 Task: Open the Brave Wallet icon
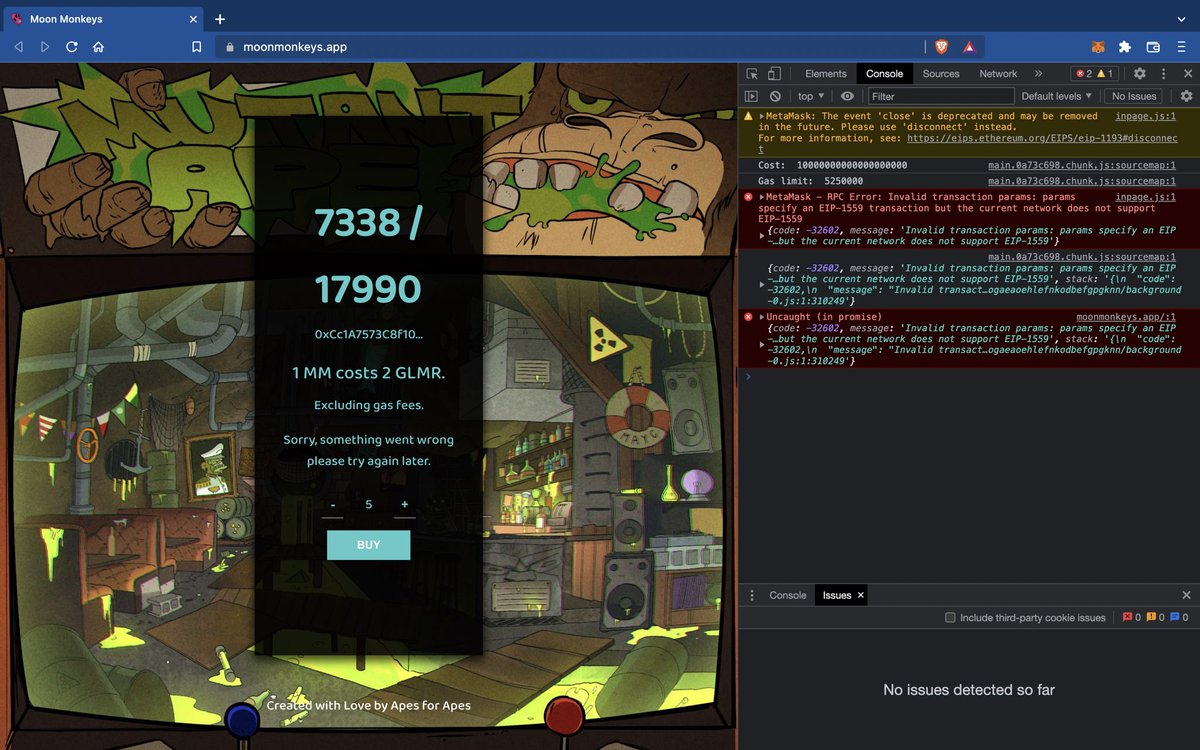pos(1153,47)
